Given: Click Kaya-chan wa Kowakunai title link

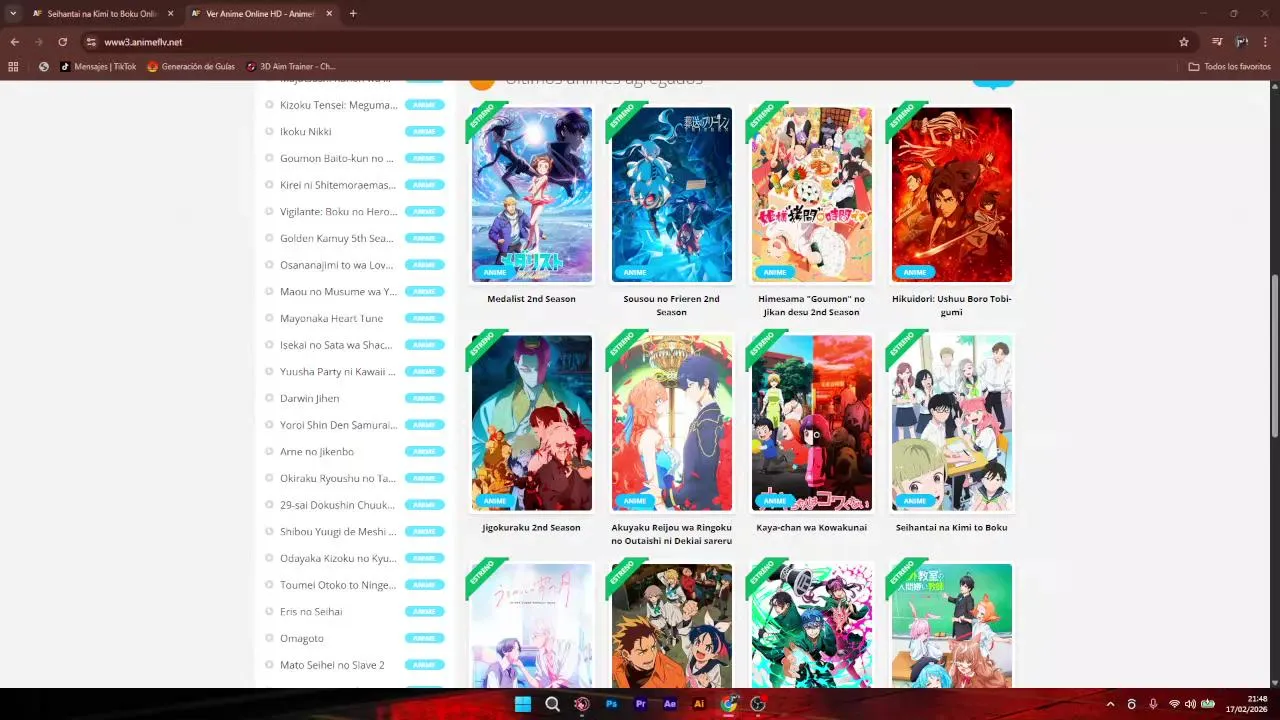Looking at the screenshot, I should click(812, 528).
